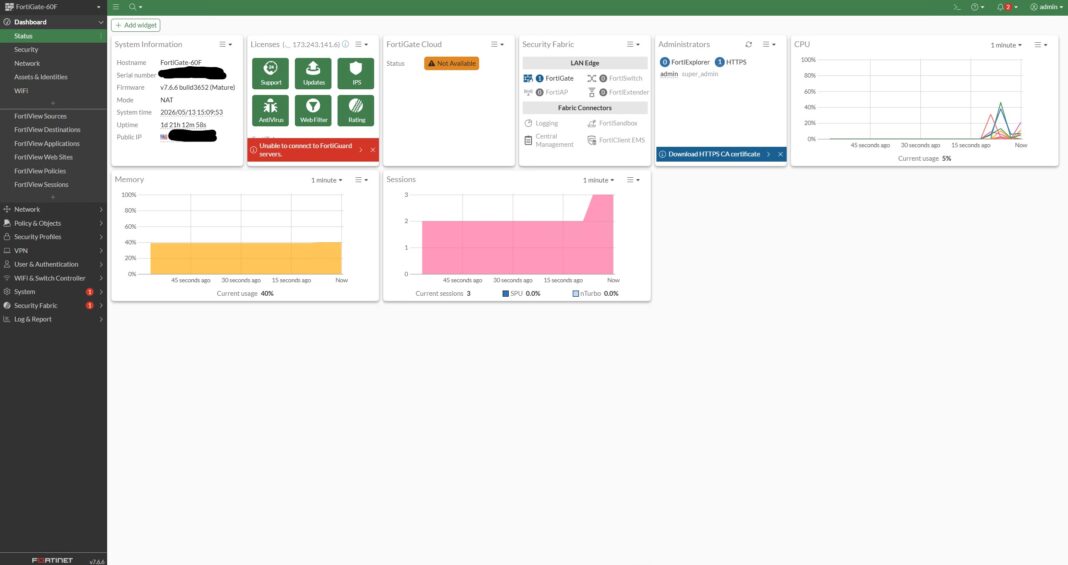Screen dimensions: 1068x565
Task: Expand Security Profiles sidebar section
Action: pos(53,237)
